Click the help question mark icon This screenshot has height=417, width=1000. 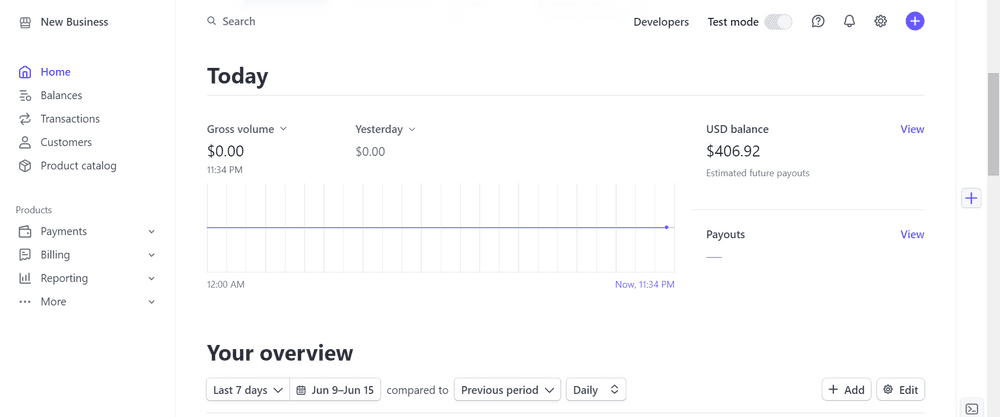(x=818, y=21)
